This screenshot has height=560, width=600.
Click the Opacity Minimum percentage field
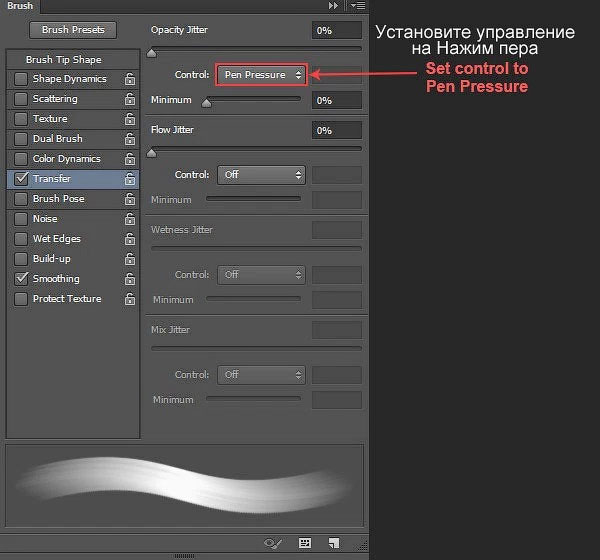(x=337, y=100)
